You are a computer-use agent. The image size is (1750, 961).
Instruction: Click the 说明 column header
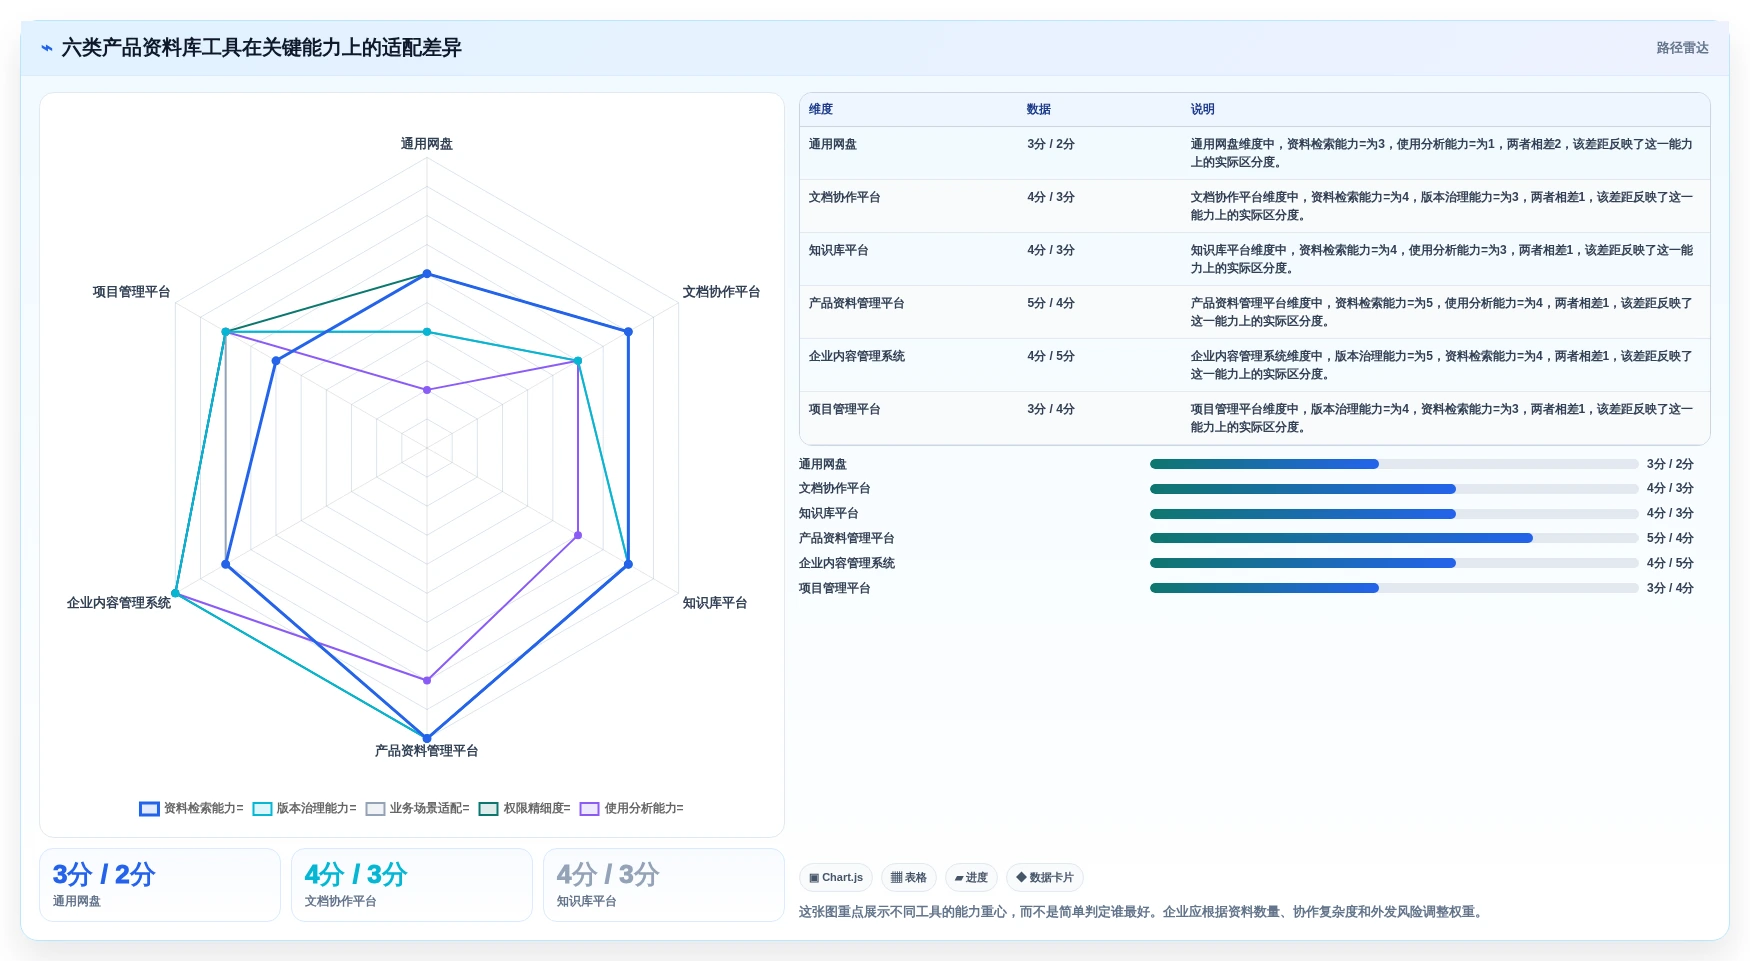[1202, 109]
